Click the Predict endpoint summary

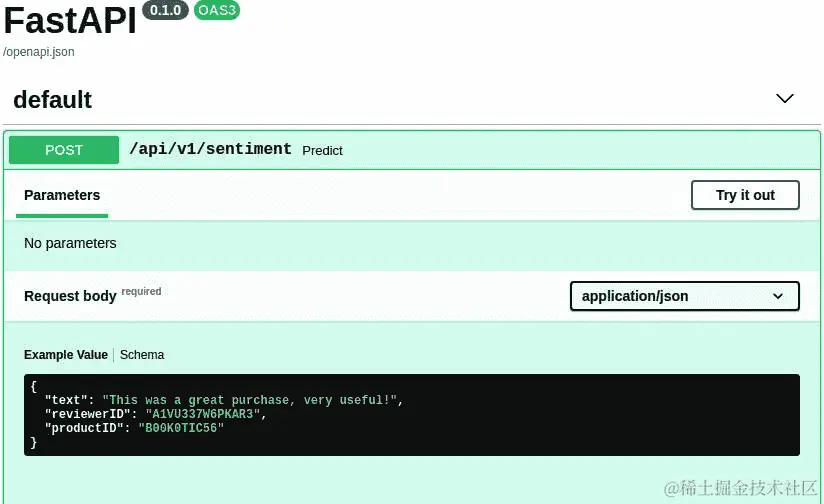322,151
